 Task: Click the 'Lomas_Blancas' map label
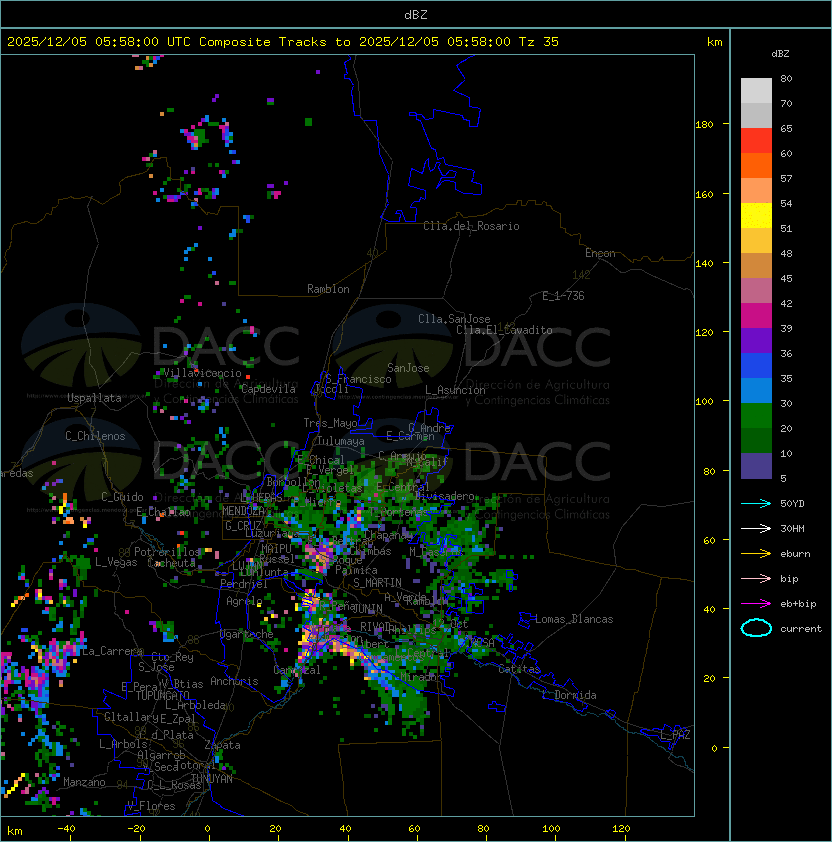574,619
